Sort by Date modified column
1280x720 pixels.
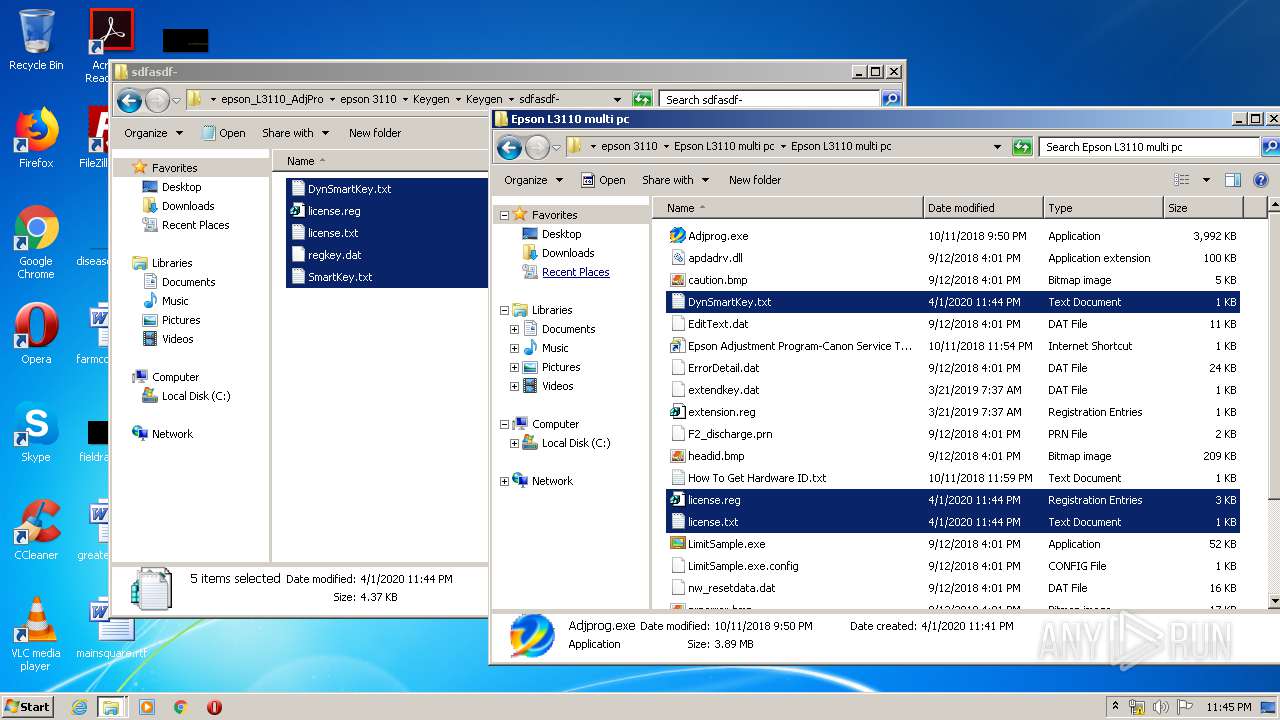click(983, 208)
